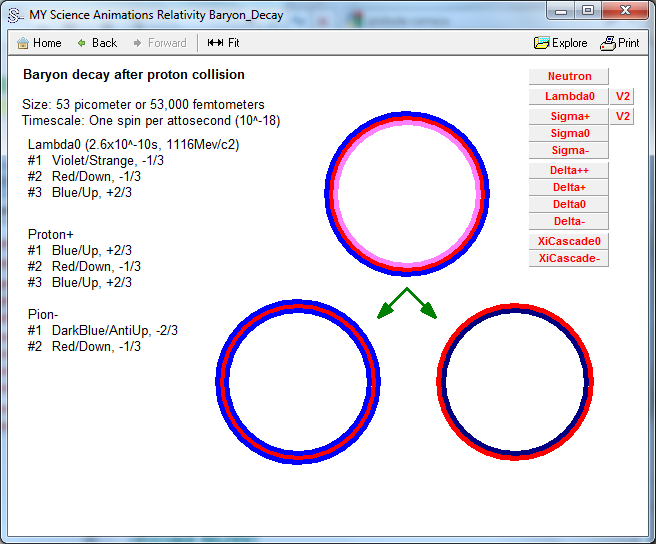656x544 pixels.
Task: Display the XiCascade0 decay
Action: [569, 241]
